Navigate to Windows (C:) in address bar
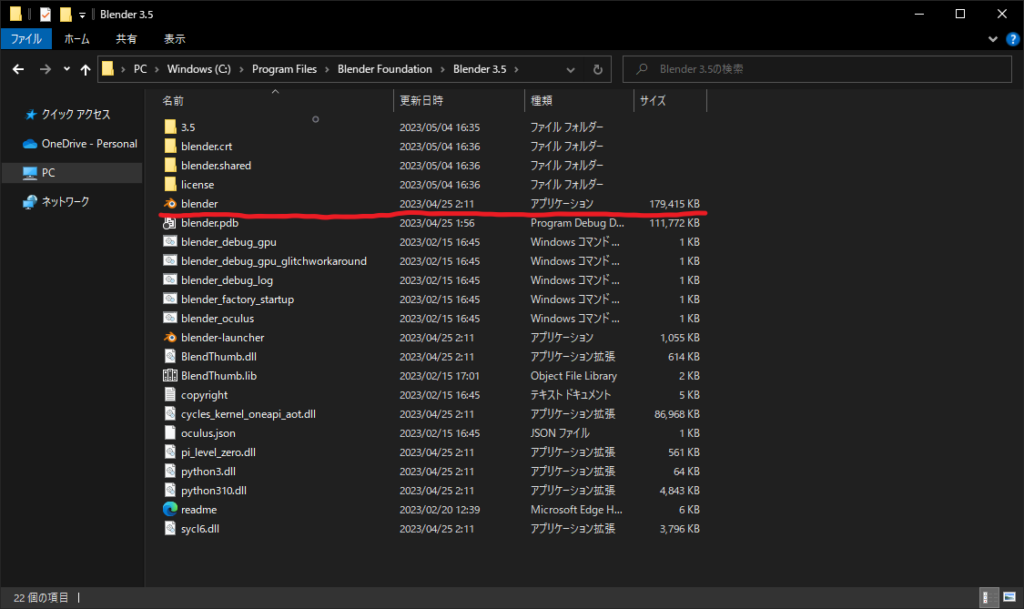 pyautogui.click(x=199, y=69)
